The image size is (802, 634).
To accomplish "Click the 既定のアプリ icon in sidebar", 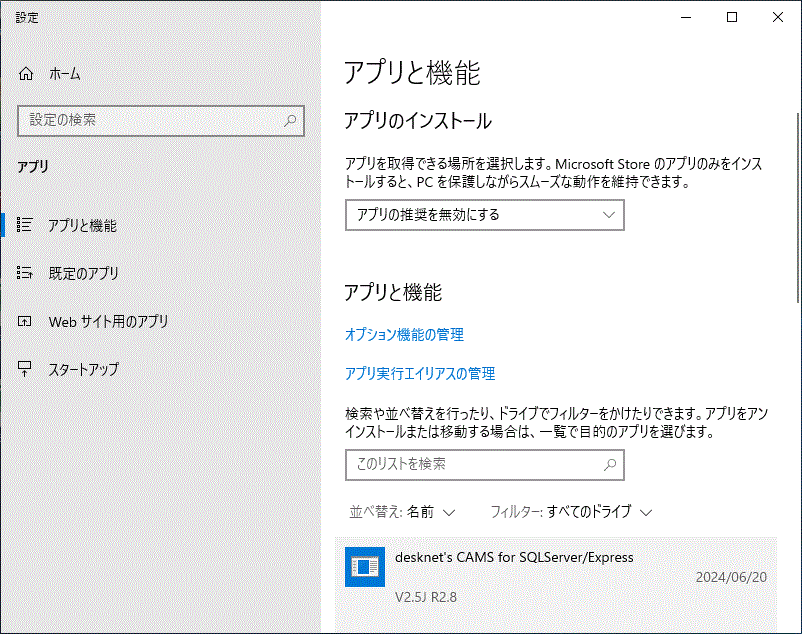I will coord(25,273).
